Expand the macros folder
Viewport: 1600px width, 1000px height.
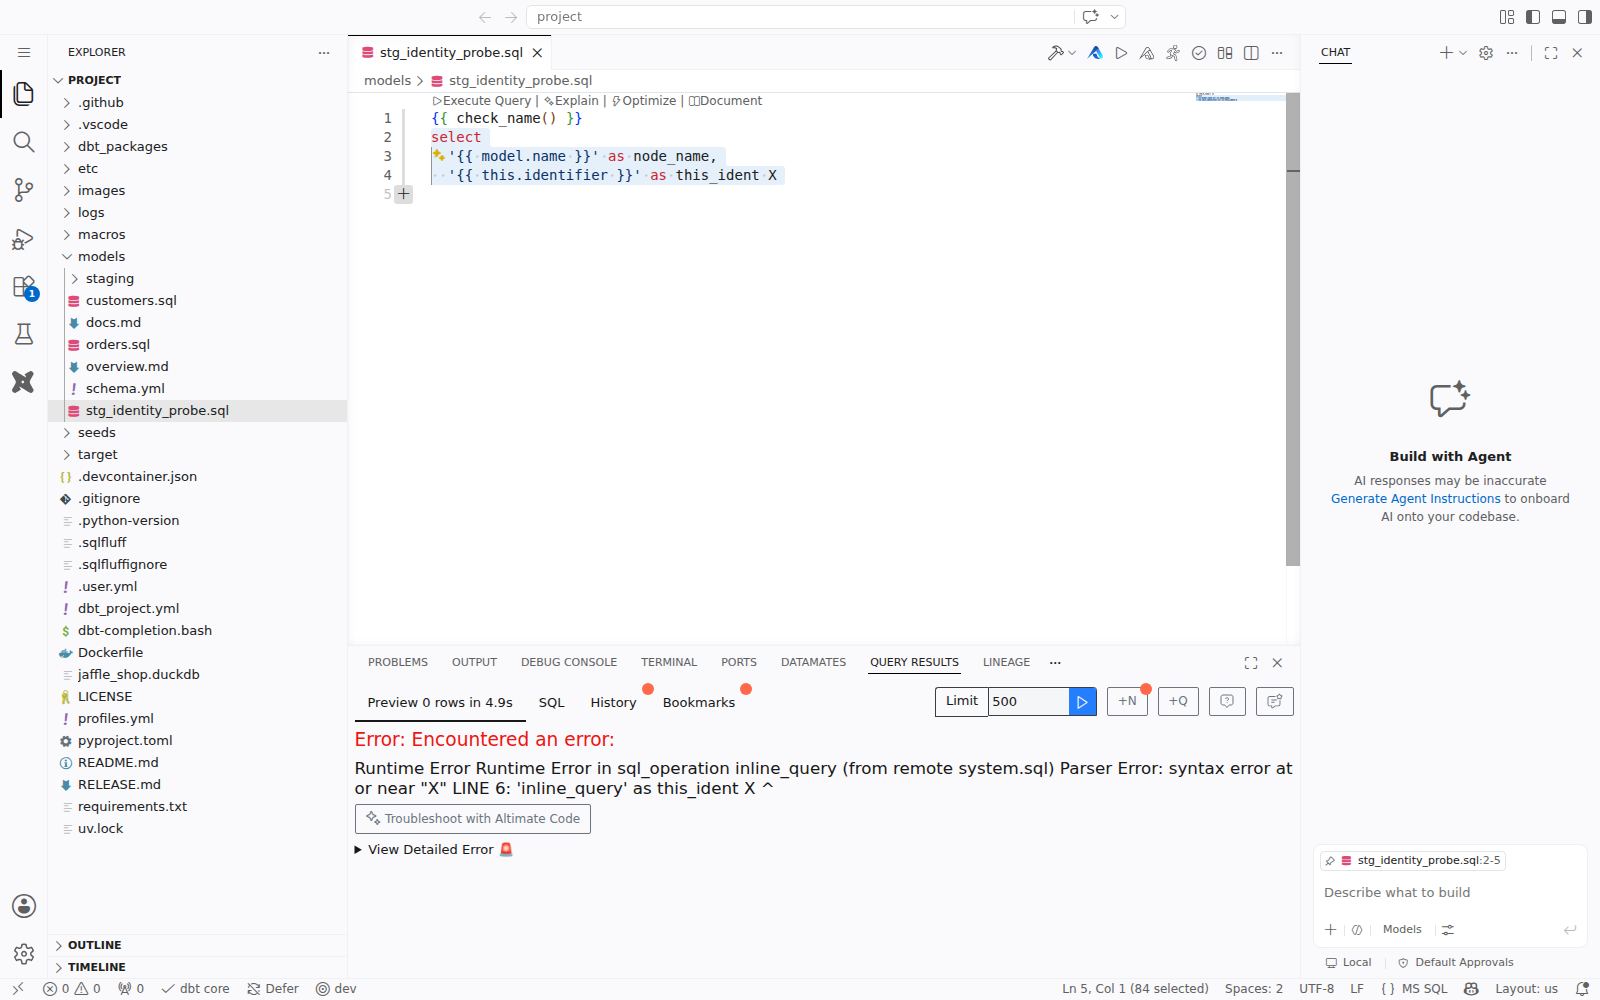198,235
